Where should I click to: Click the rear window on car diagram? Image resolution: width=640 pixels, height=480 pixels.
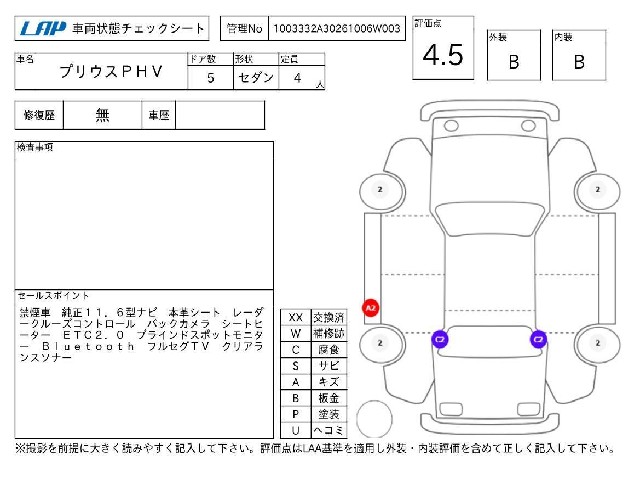(489, 342)
